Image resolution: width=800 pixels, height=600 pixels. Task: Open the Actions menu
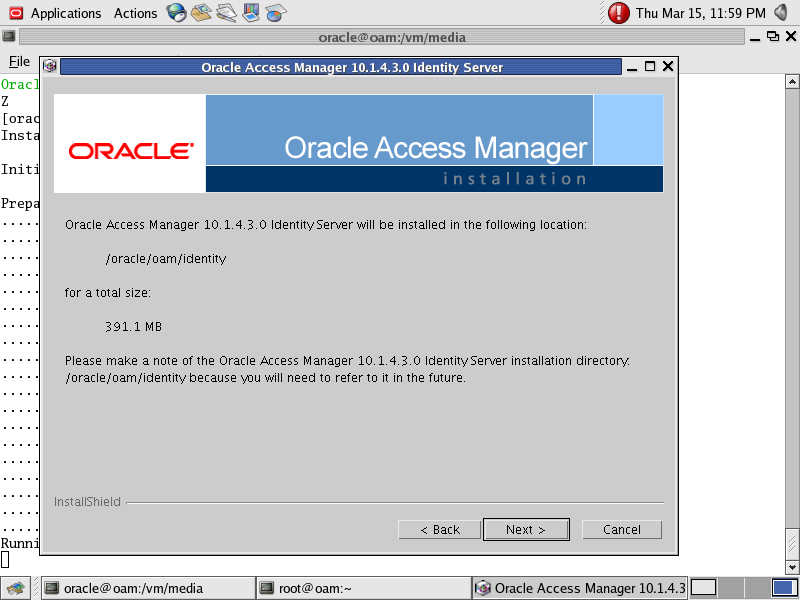tap(135, 13)
